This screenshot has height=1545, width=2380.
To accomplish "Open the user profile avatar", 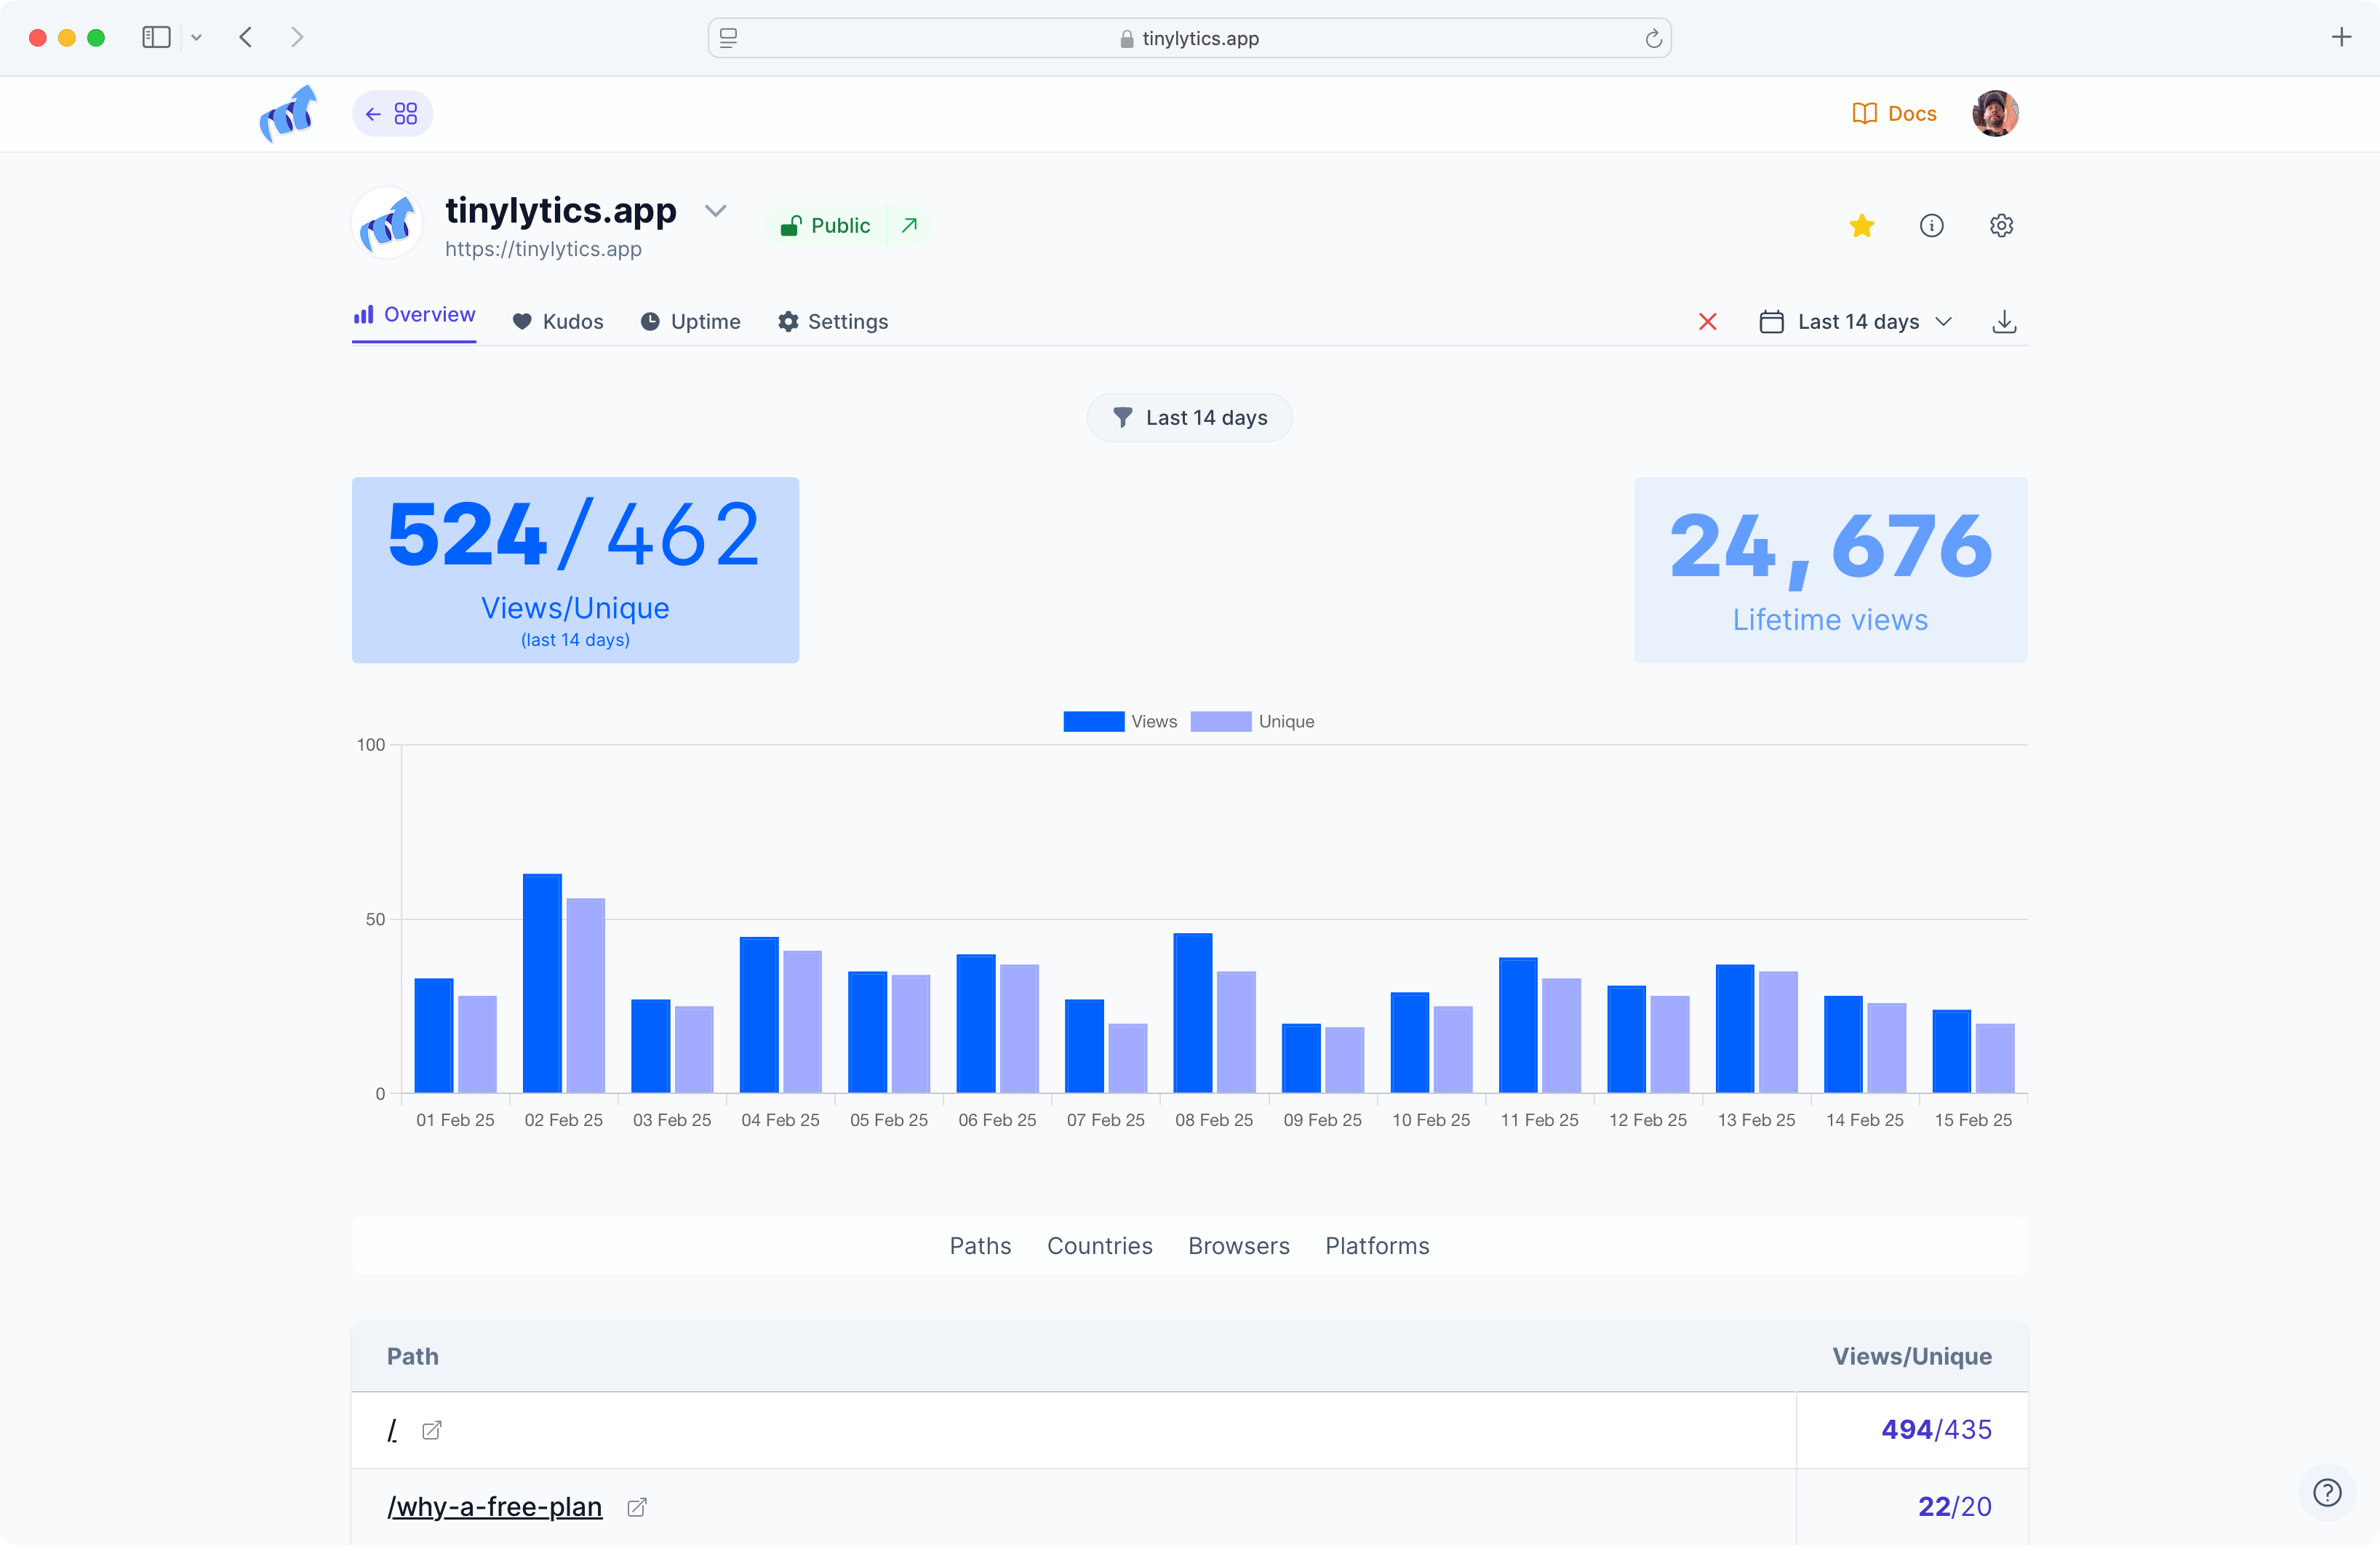I will pos(1995,114).
